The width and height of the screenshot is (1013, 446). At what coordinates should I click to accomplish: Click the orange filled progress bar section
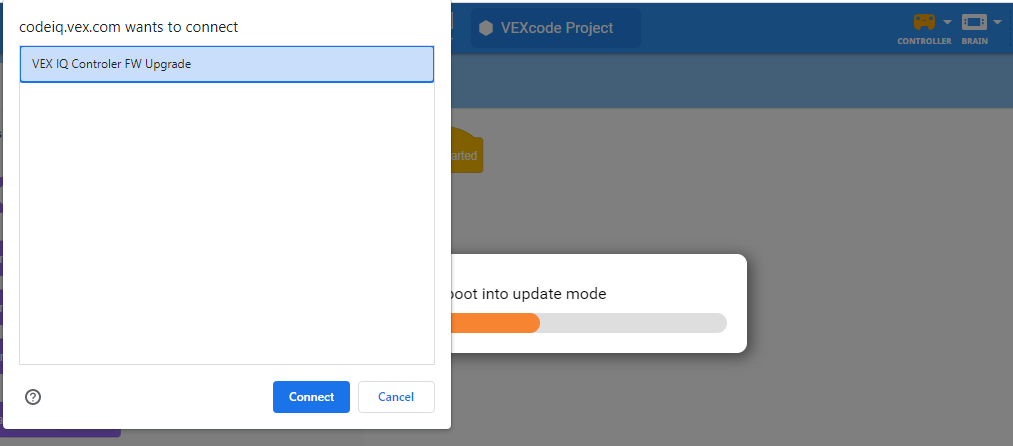click(495, 323)
